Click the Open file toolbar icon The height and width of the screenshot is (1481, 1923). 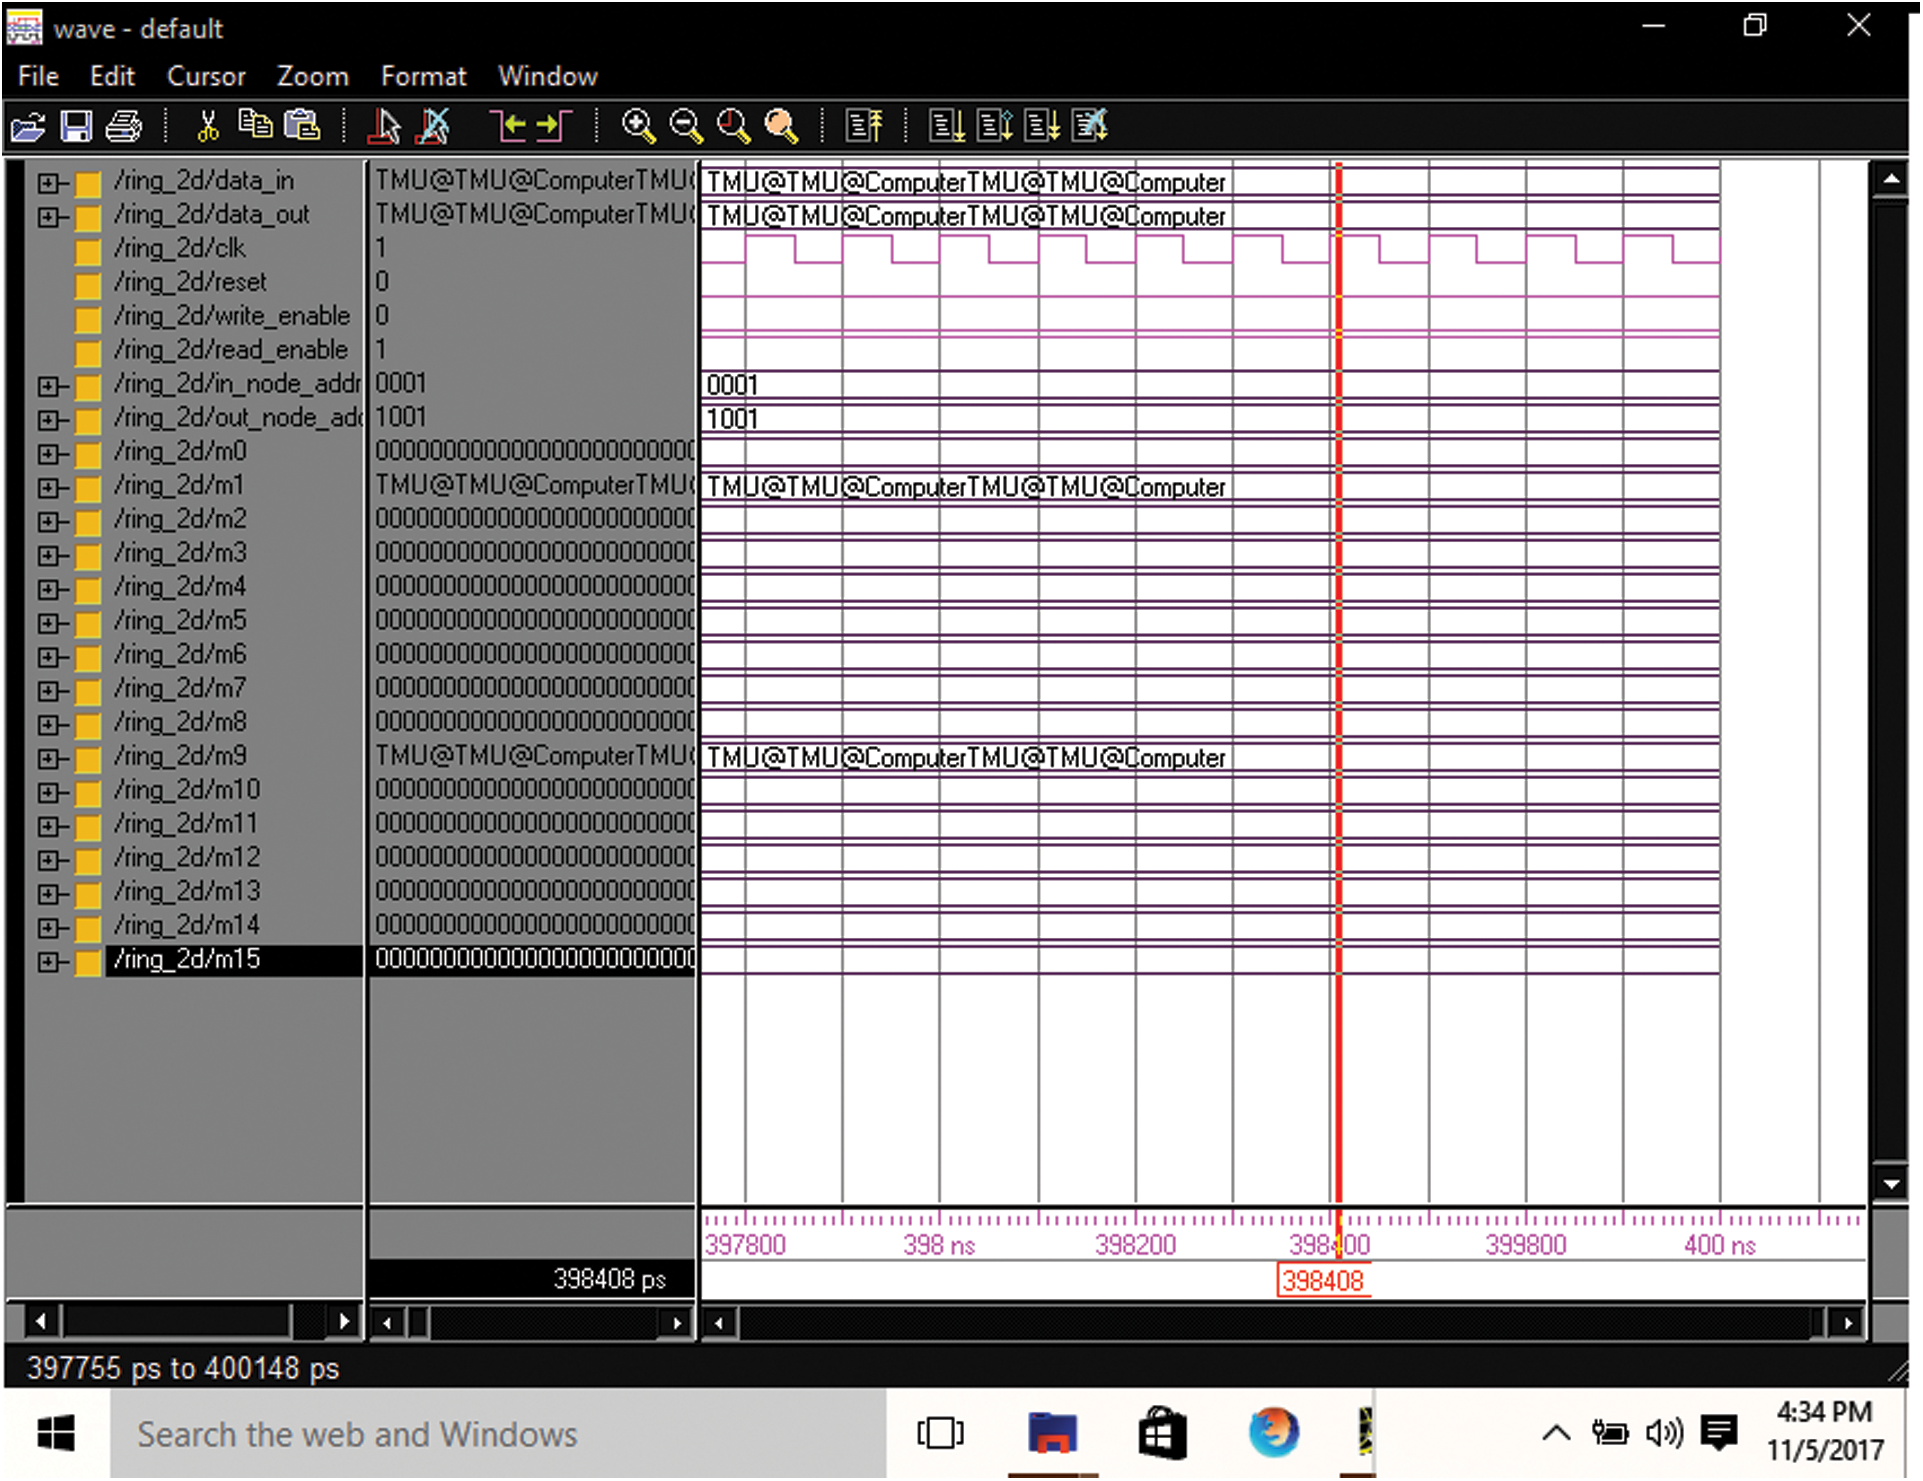click(28, 126)
